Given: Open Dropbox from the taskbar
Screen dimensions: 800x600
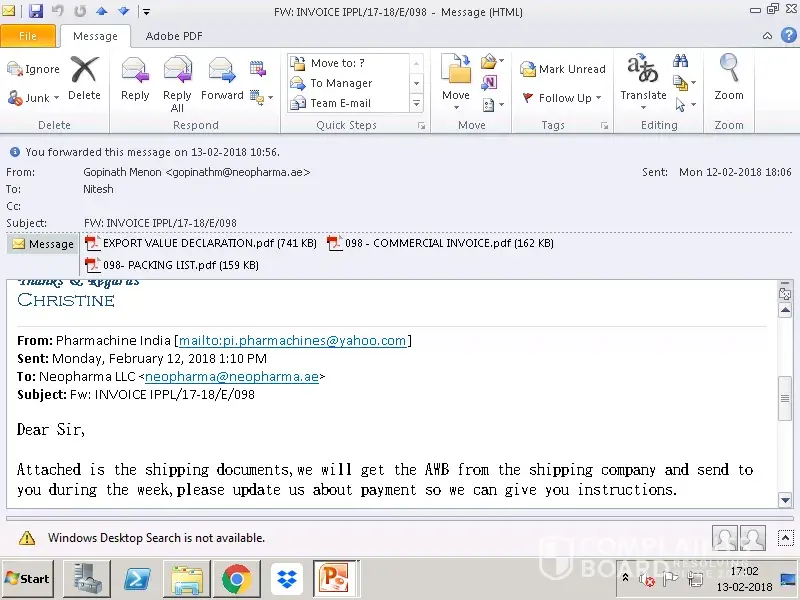Looking at the screenshot, I should coord(287,579).
